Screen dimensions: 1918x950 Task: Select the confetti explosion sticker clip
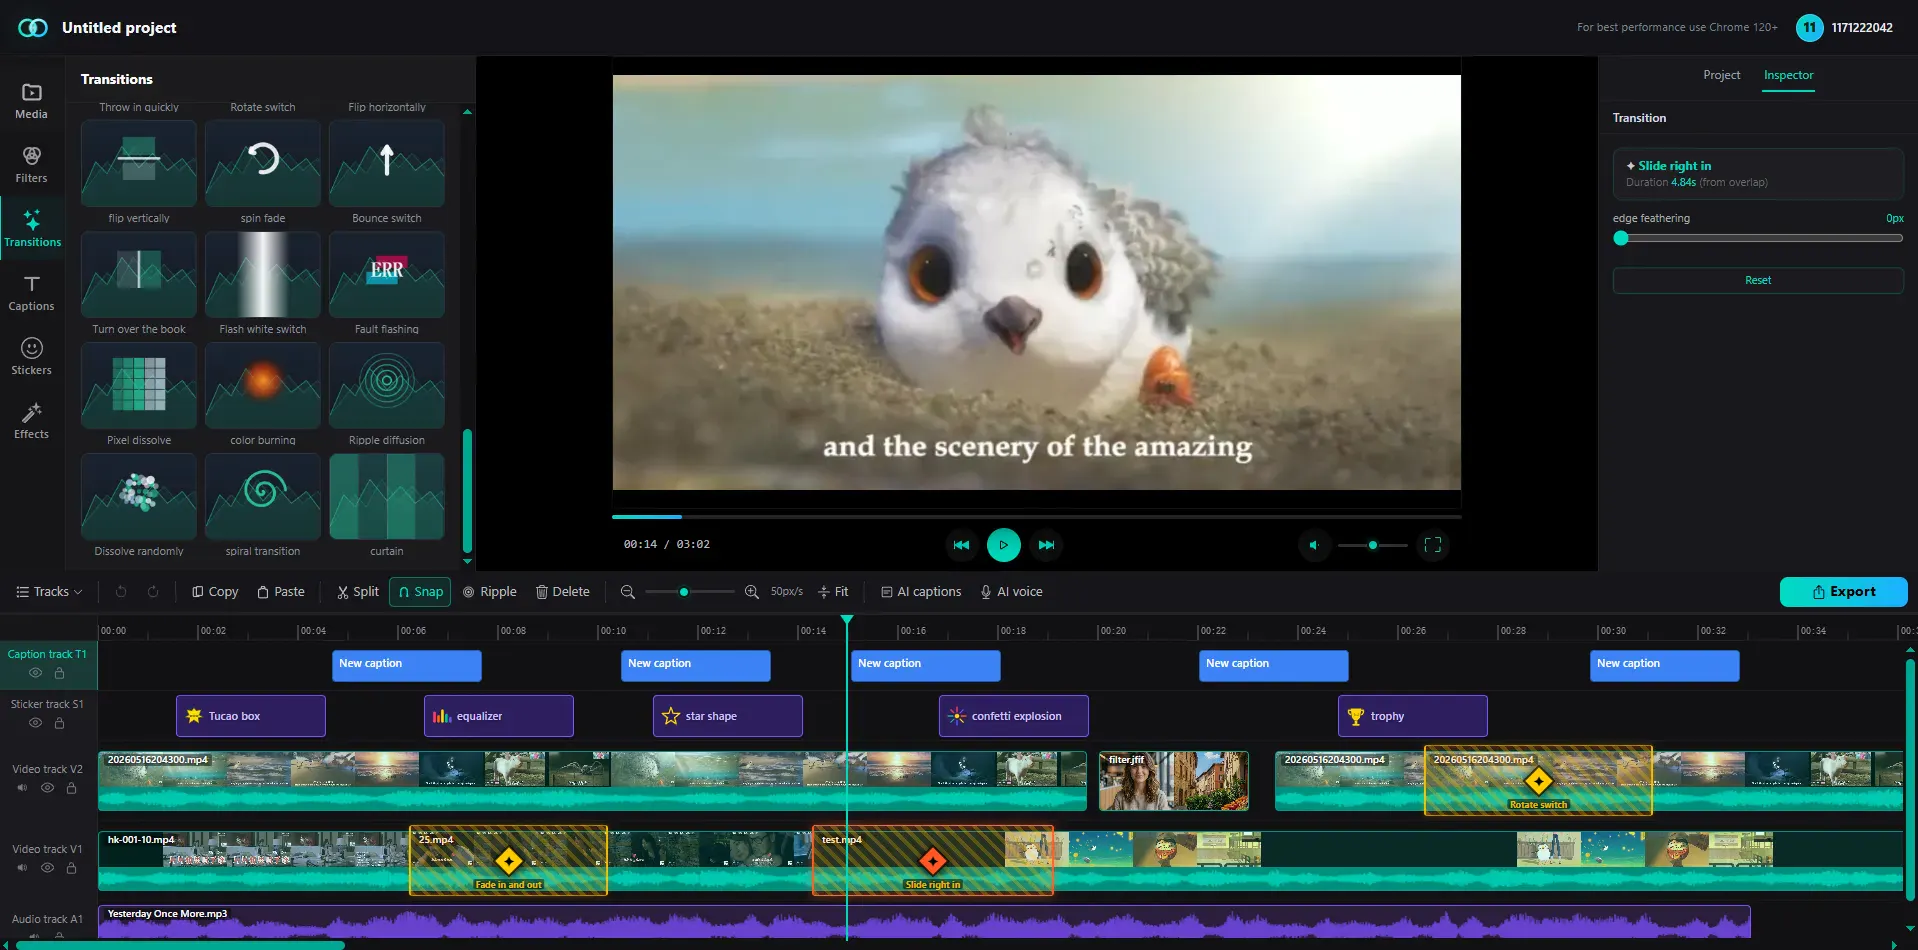pos(1014,716)
